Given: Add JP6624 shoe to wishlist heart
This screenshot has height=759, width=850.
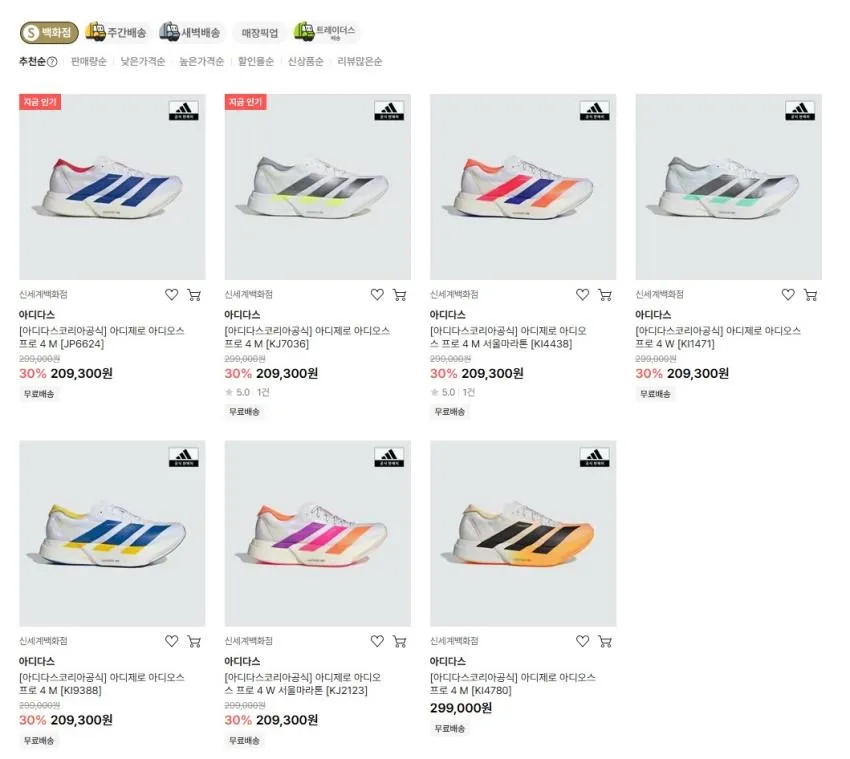Looking at the screenshot, I should click(171, 294).
